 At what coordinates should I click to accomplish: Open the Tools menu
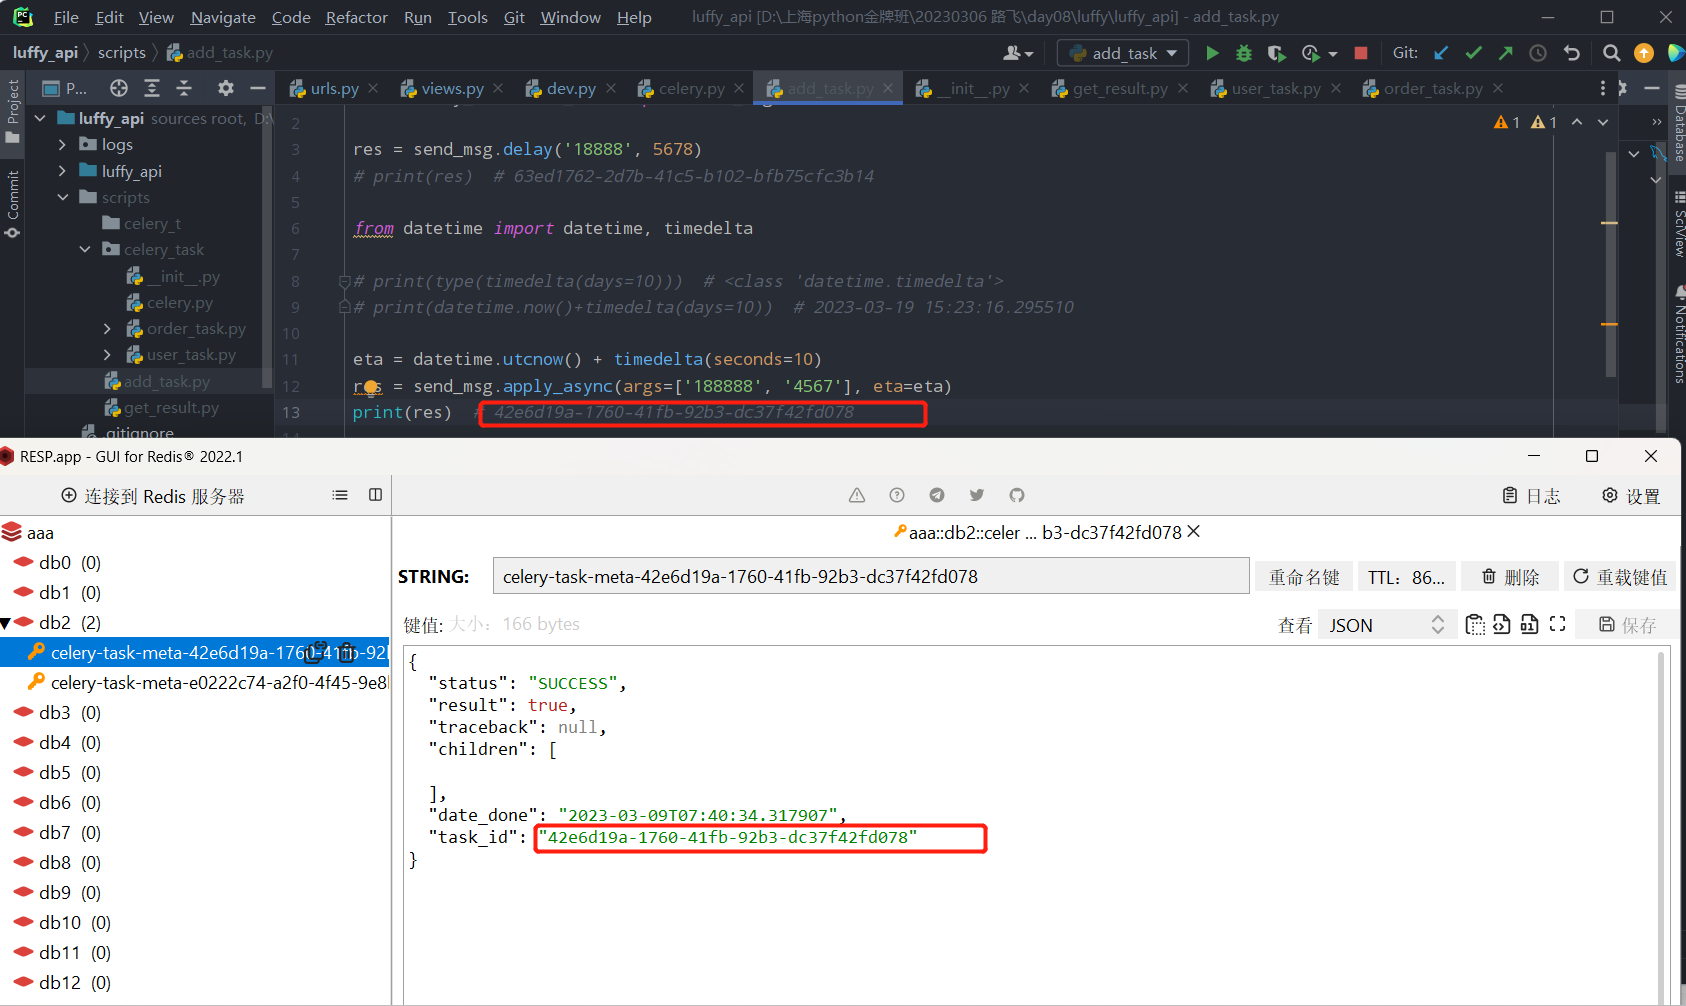click(x=467, y=17)
